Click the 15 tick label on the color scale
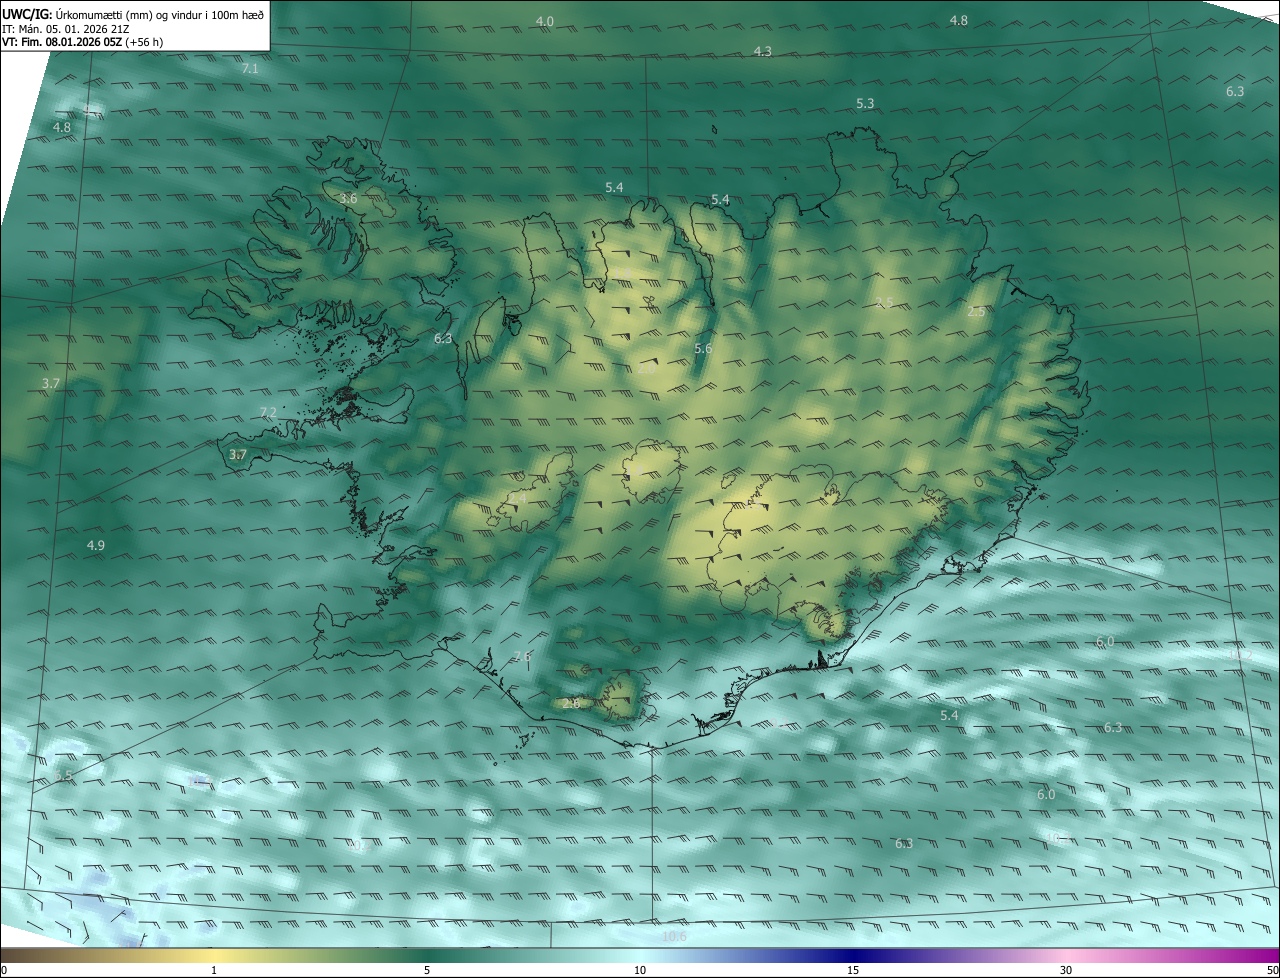Screen dimensions: 1280x978 click(x=853, y=970)
